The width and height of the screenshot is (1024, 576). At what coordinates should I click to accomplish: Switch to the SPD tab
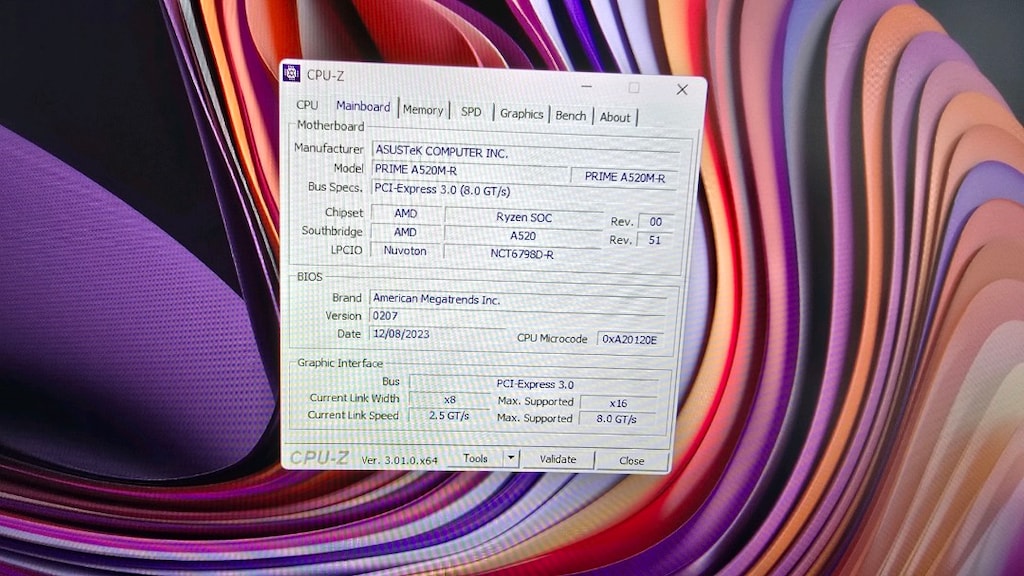pyautogui.click(x=471, y=112)
